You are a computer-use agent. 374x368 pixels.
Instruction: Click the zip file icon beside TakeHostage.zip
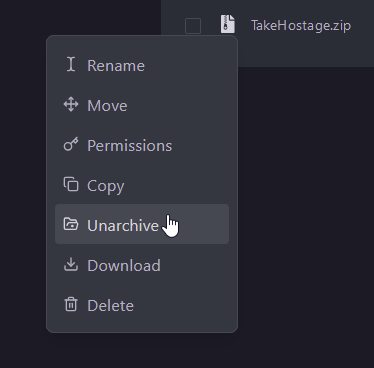pyautogui.click(x=228, y=24)
